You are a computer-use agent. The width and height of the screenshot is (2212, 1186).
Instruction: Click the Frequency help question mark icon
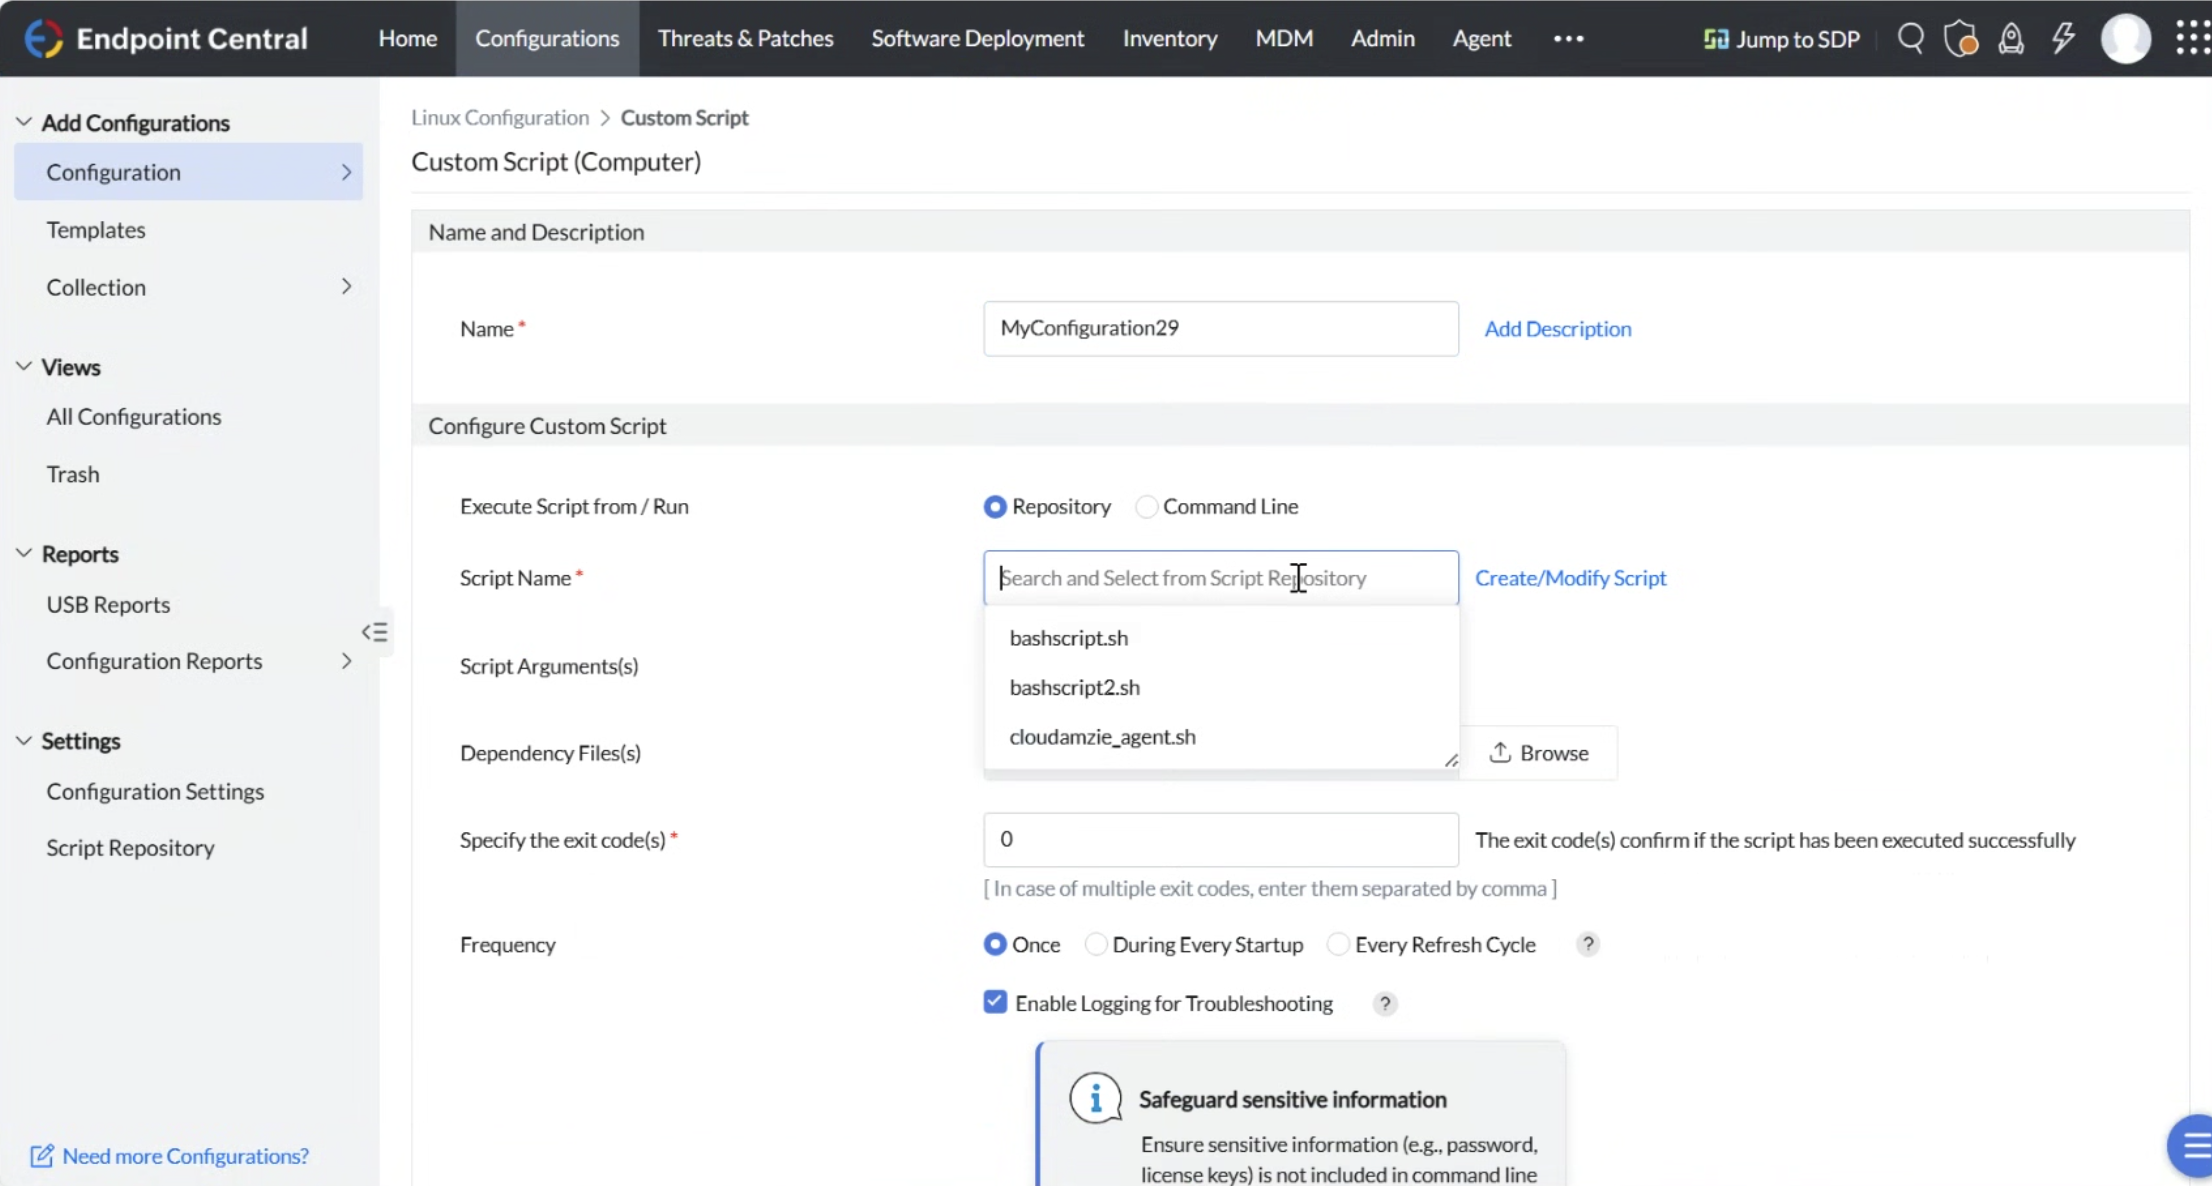1587,944
